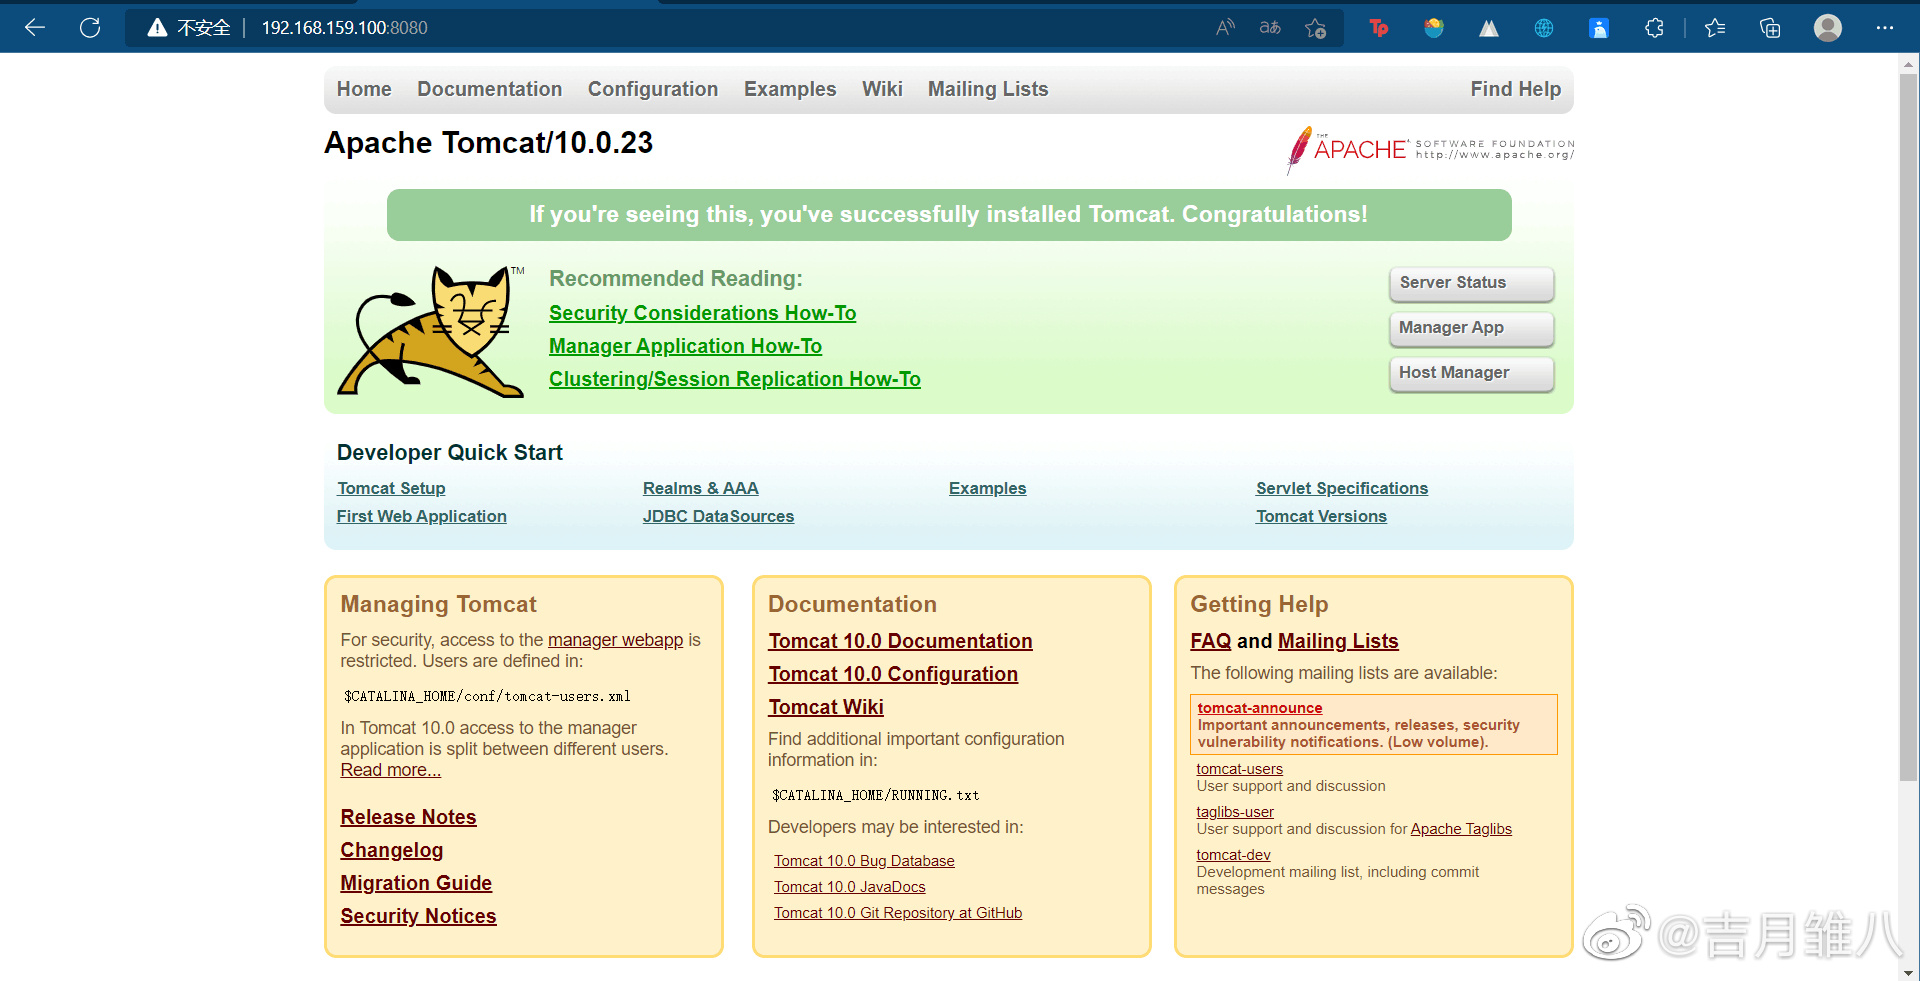Click the browser back arrow
This screenshot has height=981, width=1920.
[35, 28]
